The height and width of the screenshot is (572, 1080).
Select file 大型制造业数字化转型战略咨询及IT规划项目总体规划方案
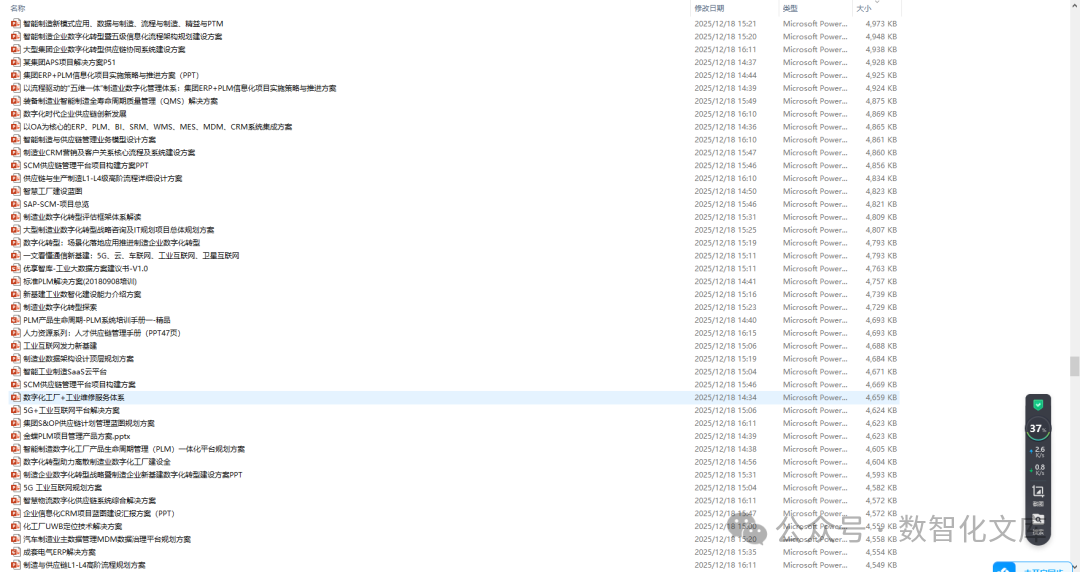(118, 230)
